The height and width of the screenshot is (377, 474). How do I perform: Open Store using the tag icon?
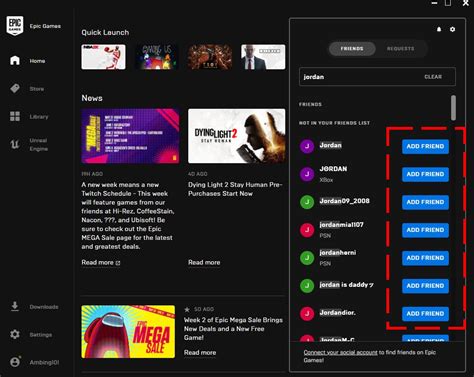pos(15,89)
